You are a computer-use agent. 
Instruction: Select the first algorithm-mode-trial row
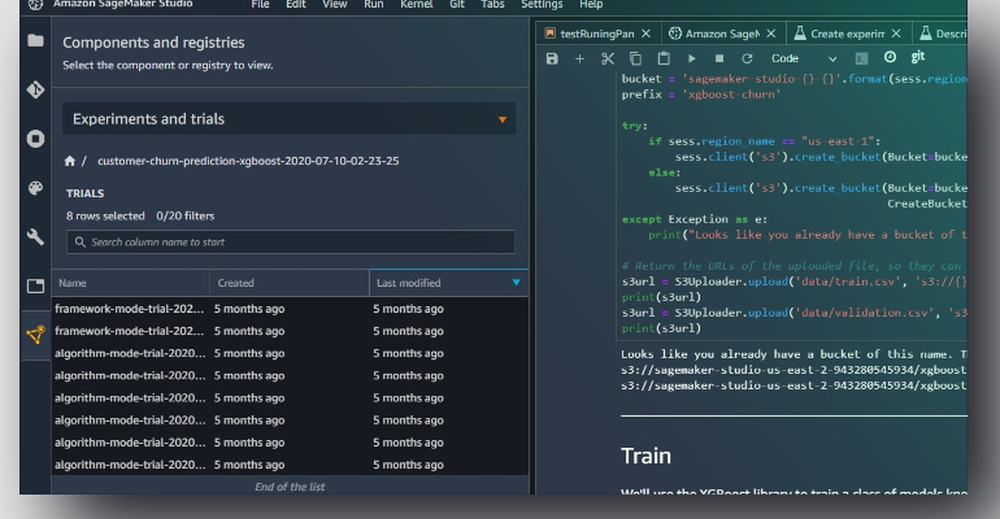(x=290, y=353)
